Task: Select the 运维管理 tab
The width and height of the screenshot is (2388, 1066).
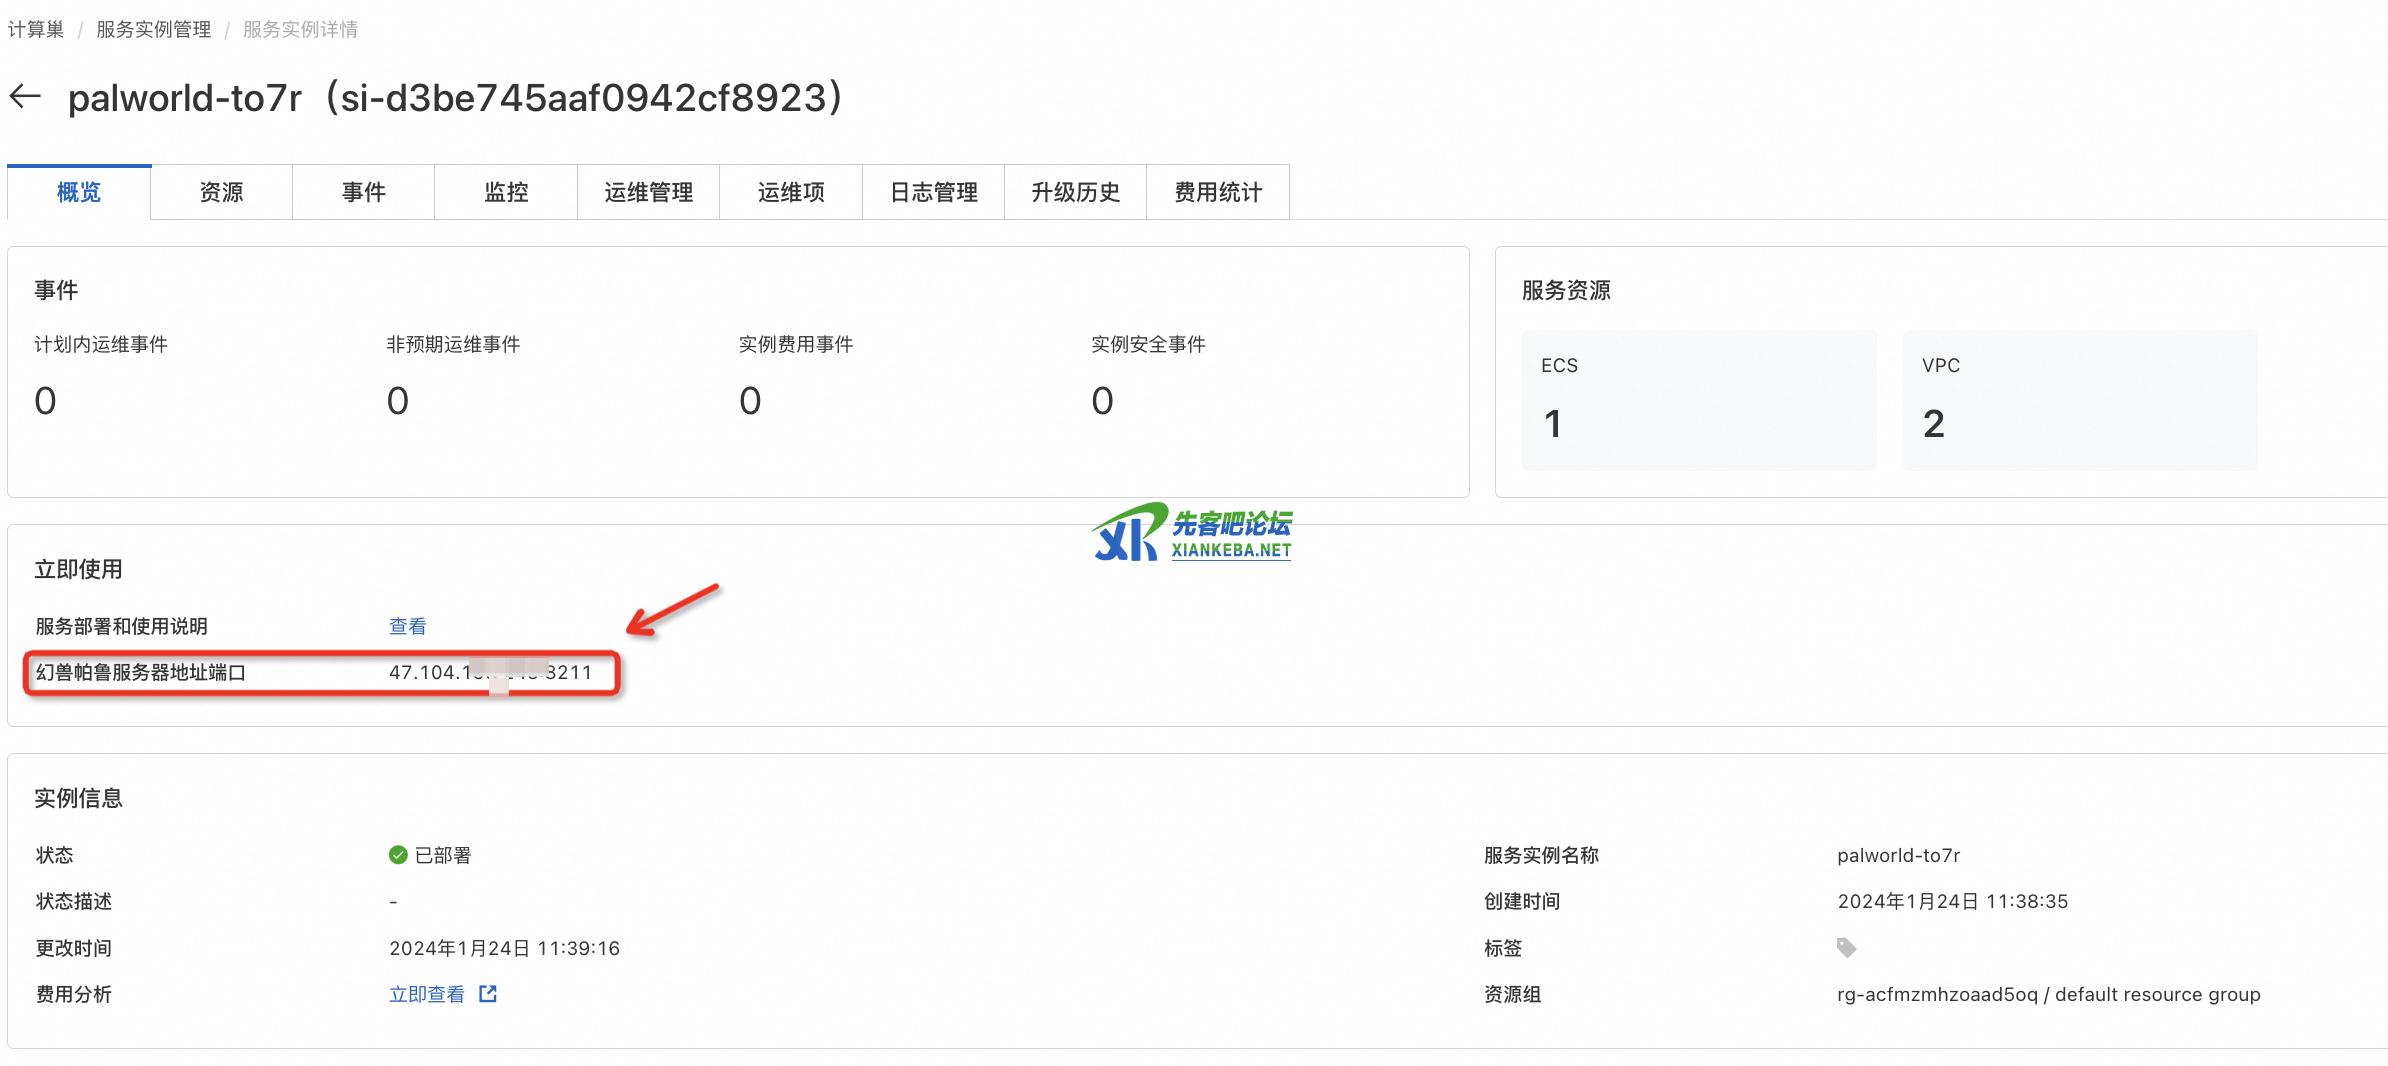Action: [x=648, y=192]
